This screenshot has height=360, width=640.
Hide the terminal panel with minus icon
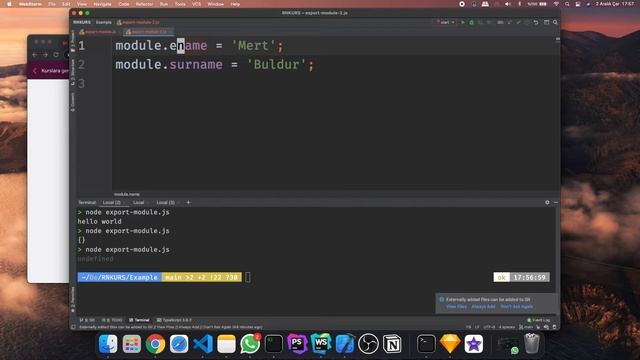coord(556,202)
